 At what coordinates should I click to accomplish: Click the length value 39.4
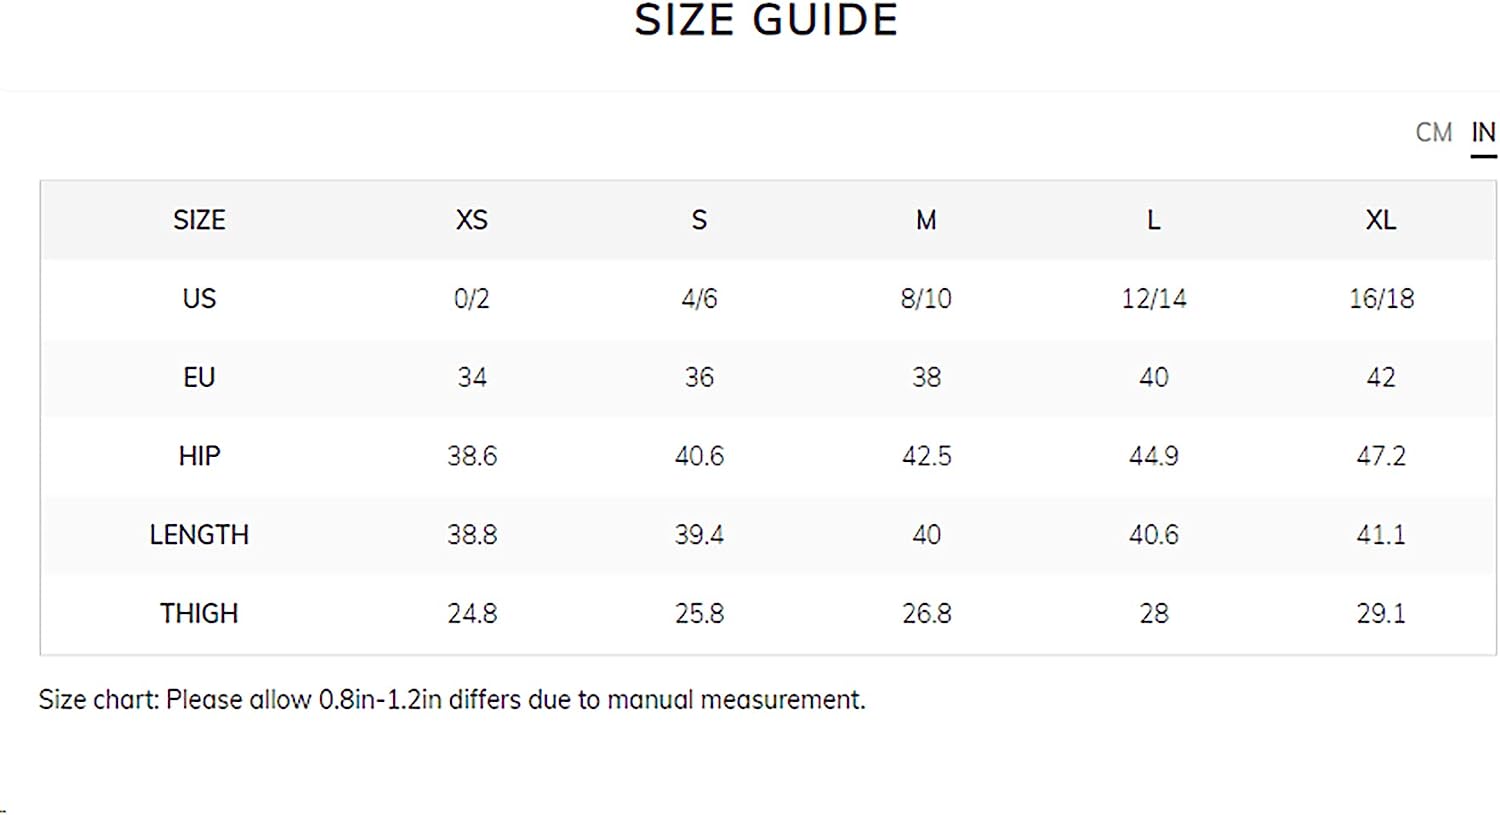[x=699, y=535]
